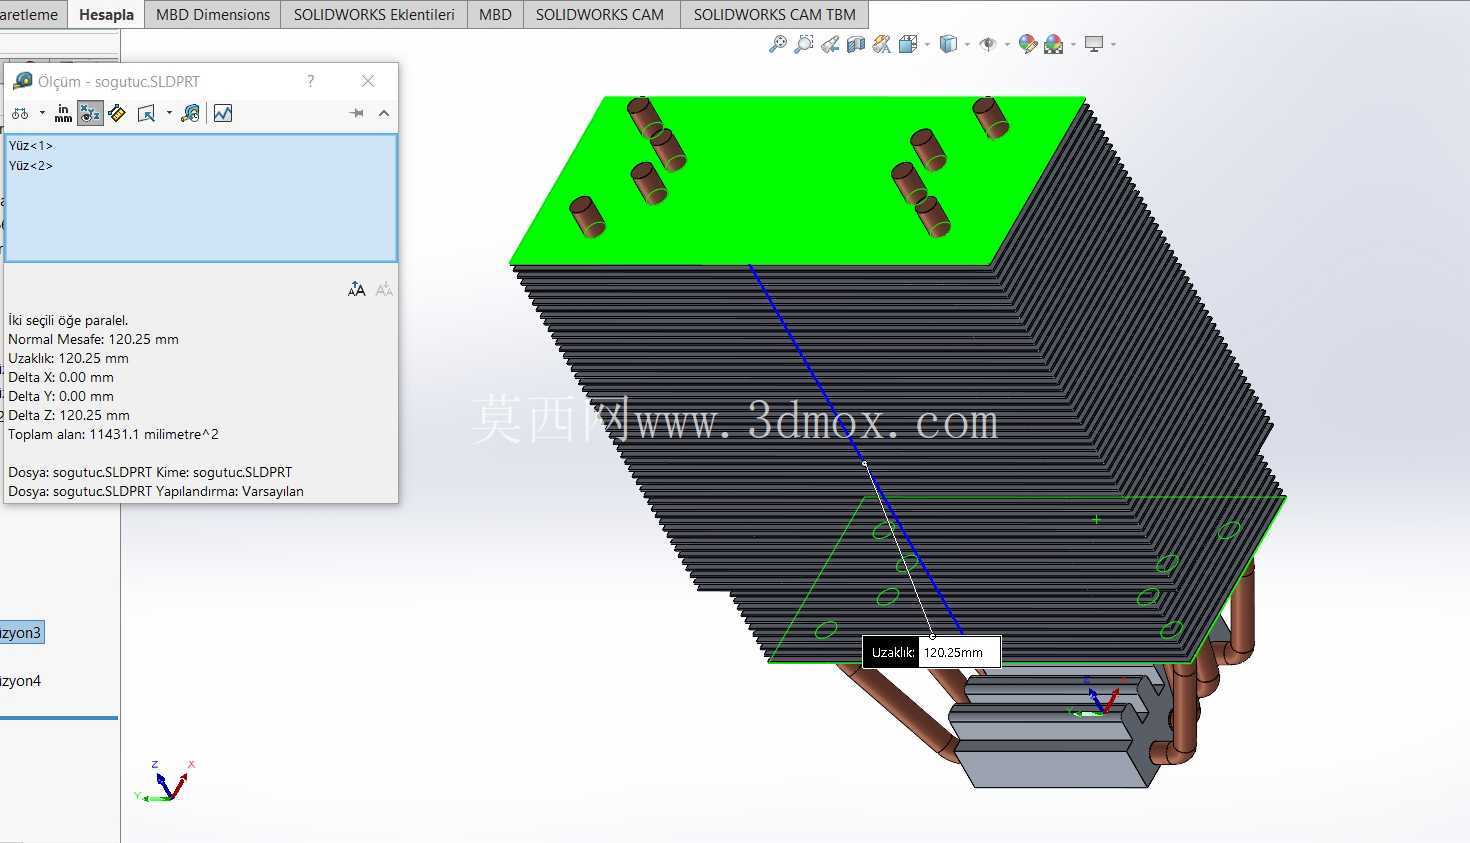This screenshot has width=1470, height=843.
Task: Click Normal Mesafe: 120.25 mm result
Action: pos(93,340)
